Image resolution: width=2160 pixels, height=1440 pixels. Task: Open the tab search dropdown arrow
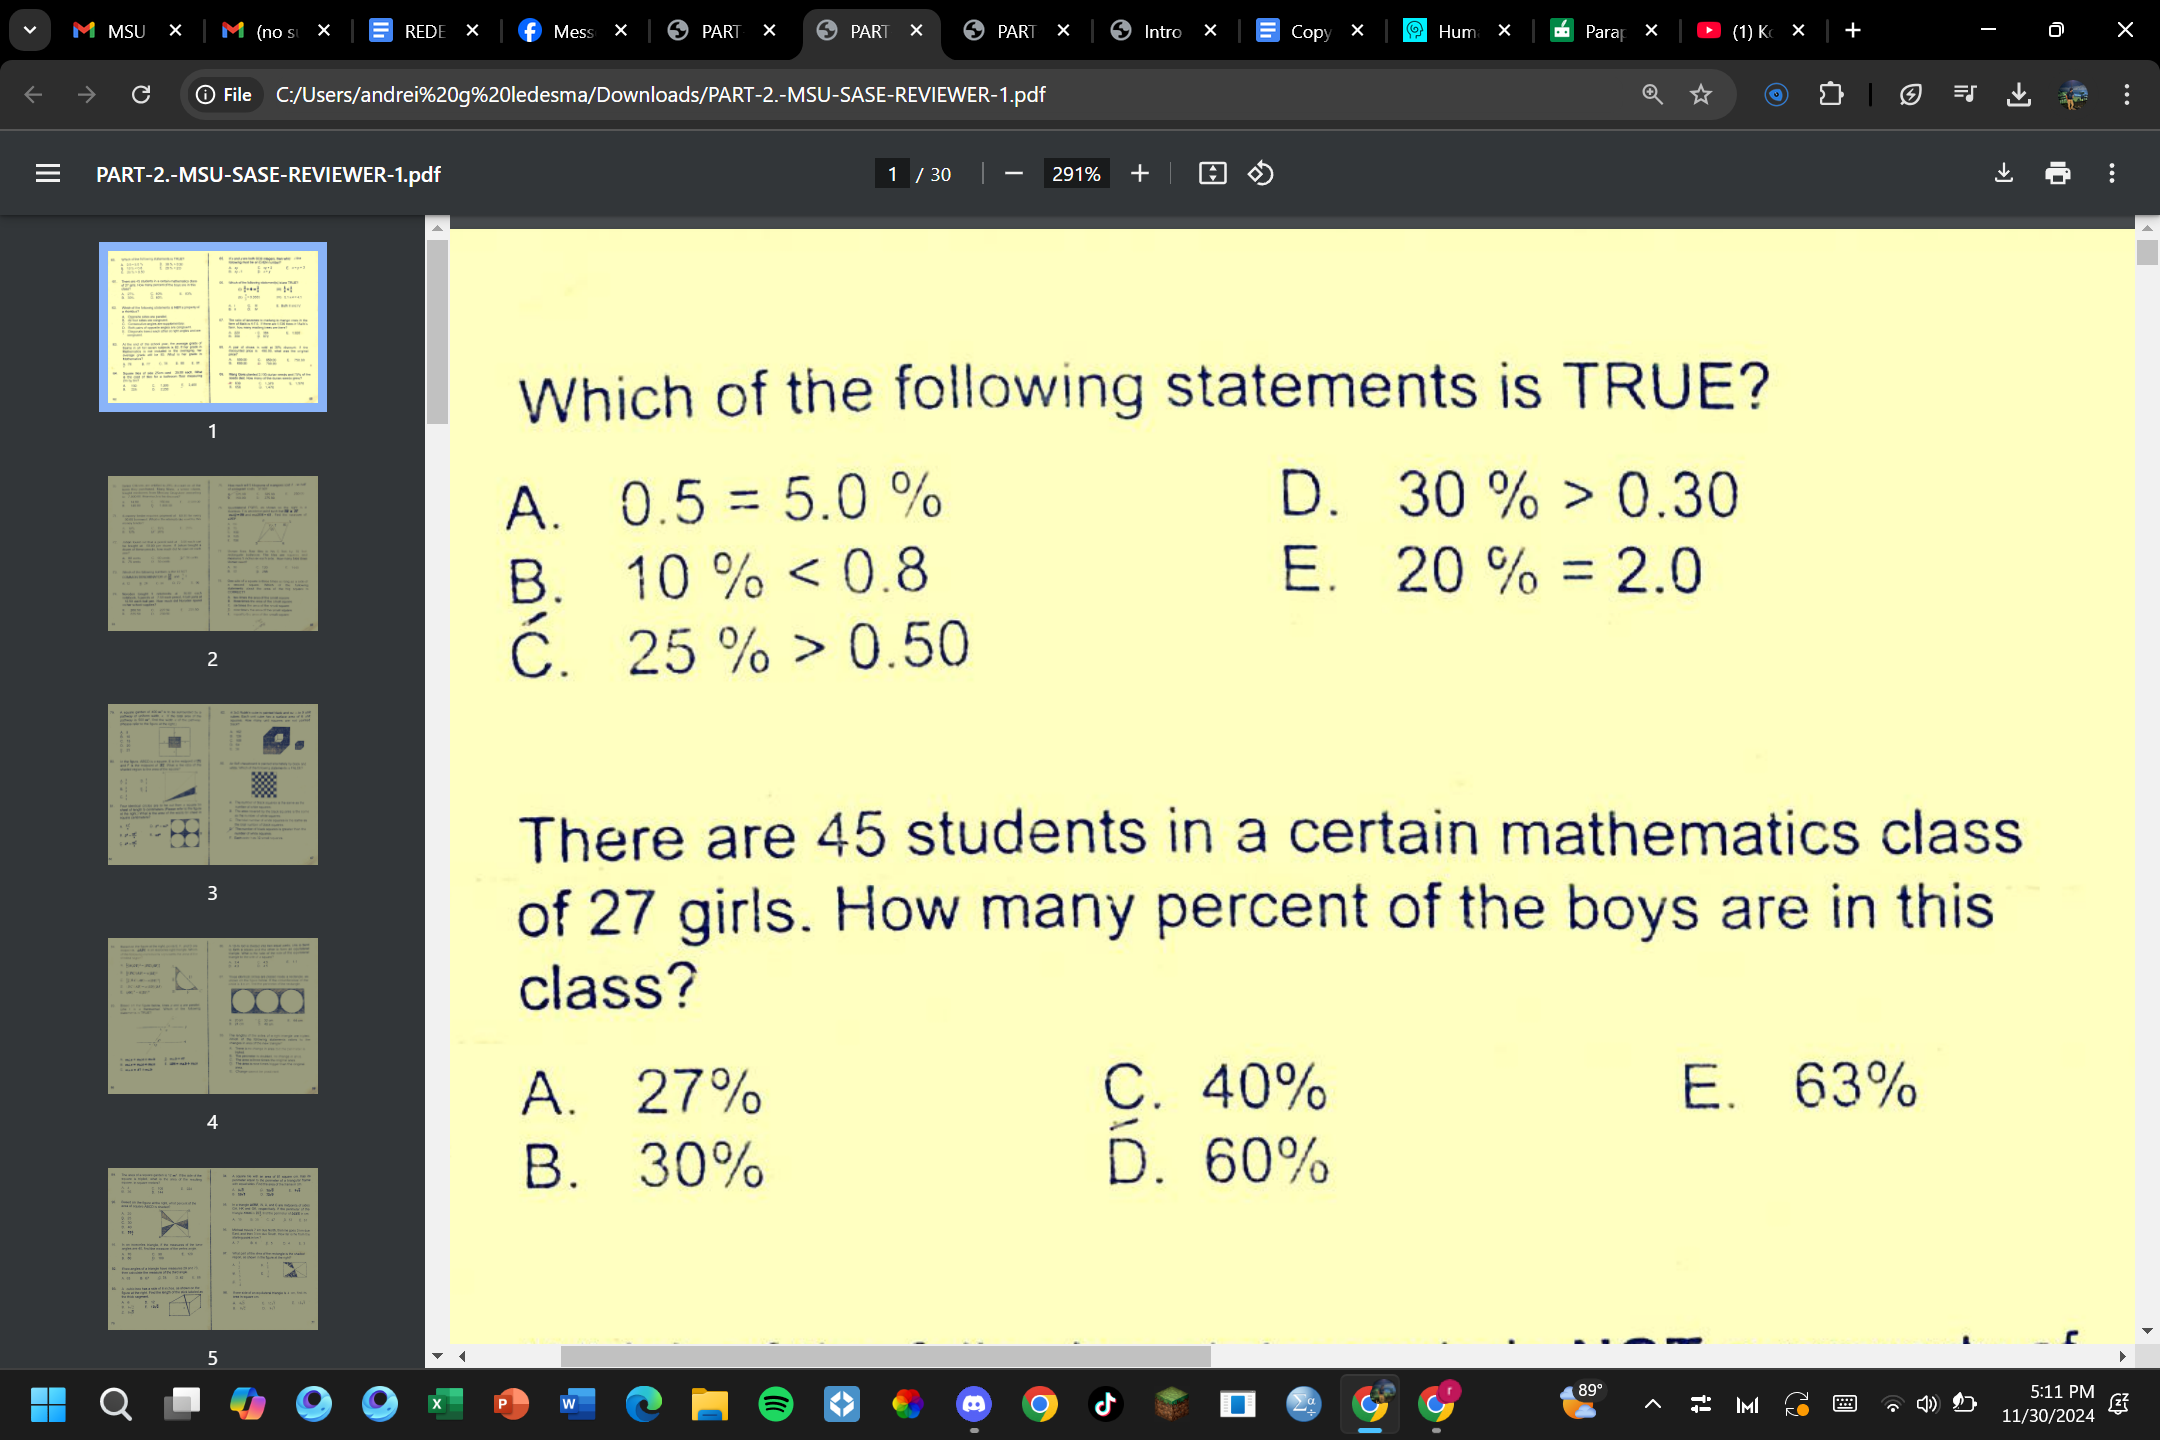[x=30, y=30]
